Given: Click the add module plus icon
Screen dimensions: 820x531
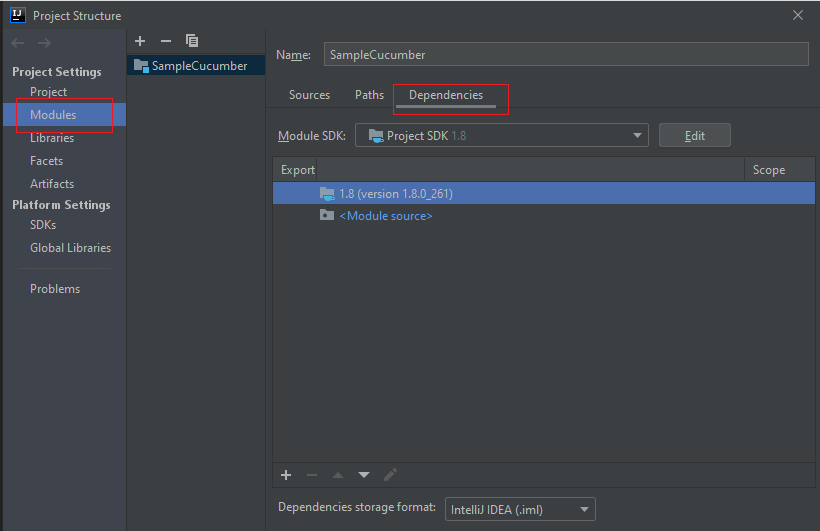Looking at the screenshot, I should tap(140, 41).
